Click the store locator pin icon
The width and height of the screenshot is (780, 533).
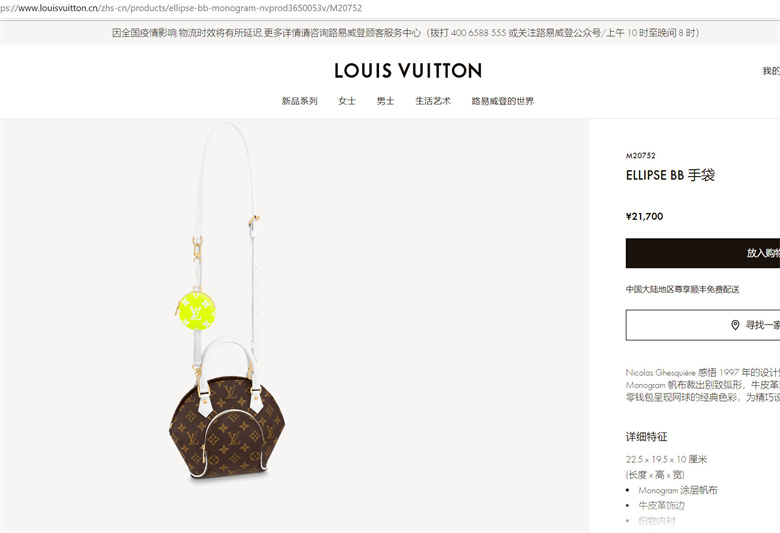point(735,325)
